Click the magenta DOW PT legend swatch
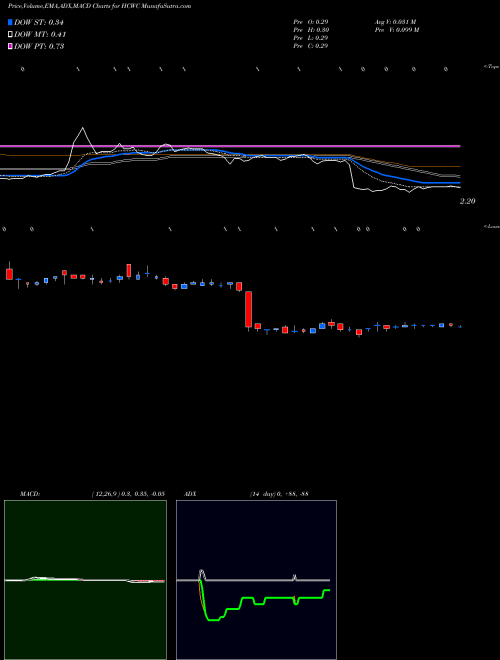 click(x=10, y=46)
